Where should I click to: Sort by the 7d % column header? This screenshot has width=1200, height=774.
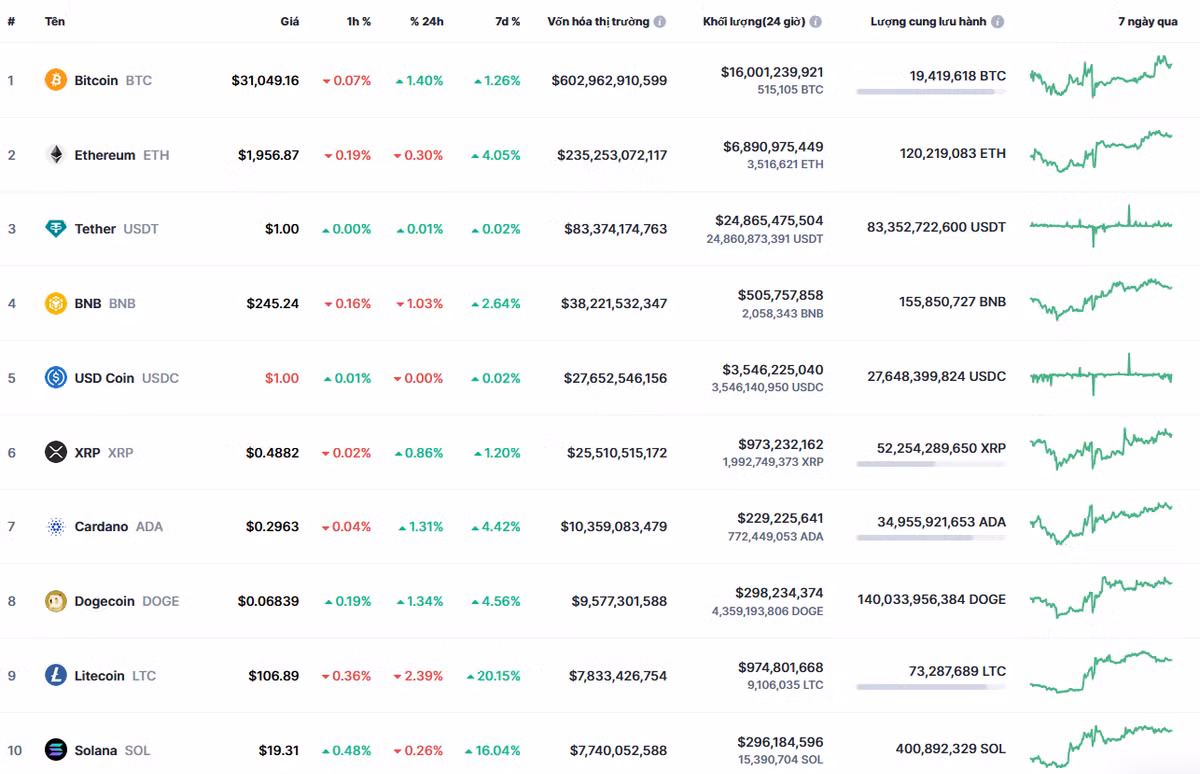click(x=508, y=20)
